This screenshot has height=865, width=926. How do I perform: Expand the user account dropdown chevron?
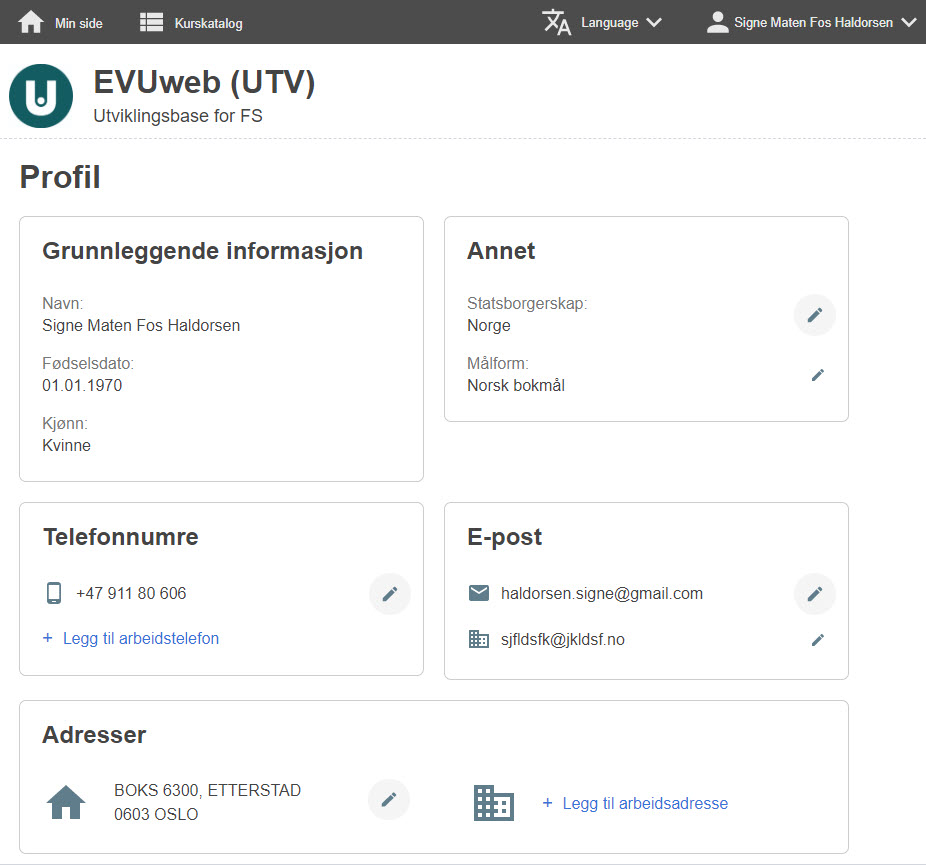pos(909,22)
